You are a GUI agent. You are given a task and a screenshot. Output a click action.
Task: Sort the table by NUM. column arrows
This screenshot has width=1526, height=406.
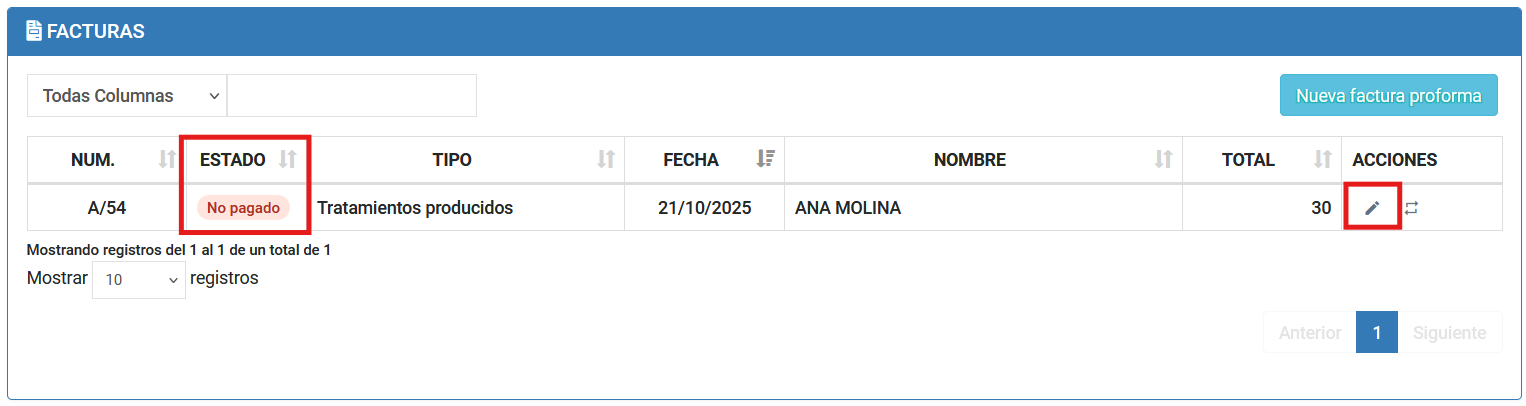click(167, 160)
